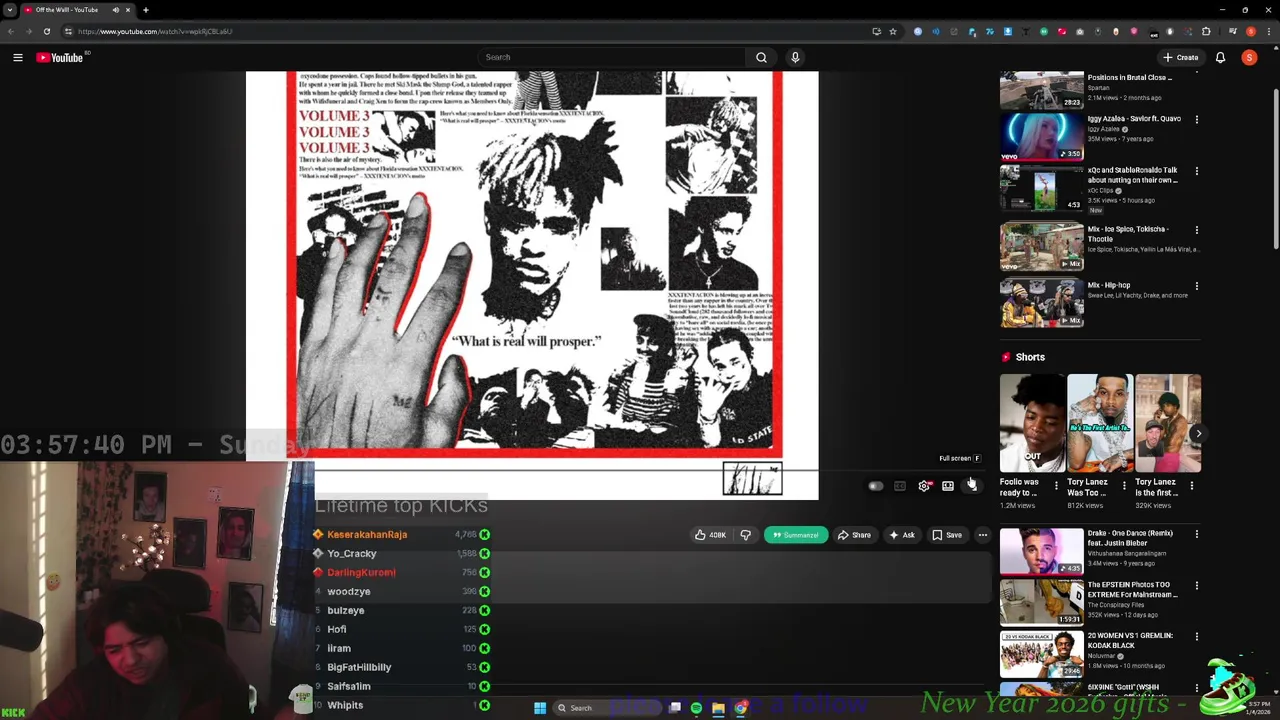Open the player settings gear
This screenshot has height=720, width=1280.
tap(924, 486)
